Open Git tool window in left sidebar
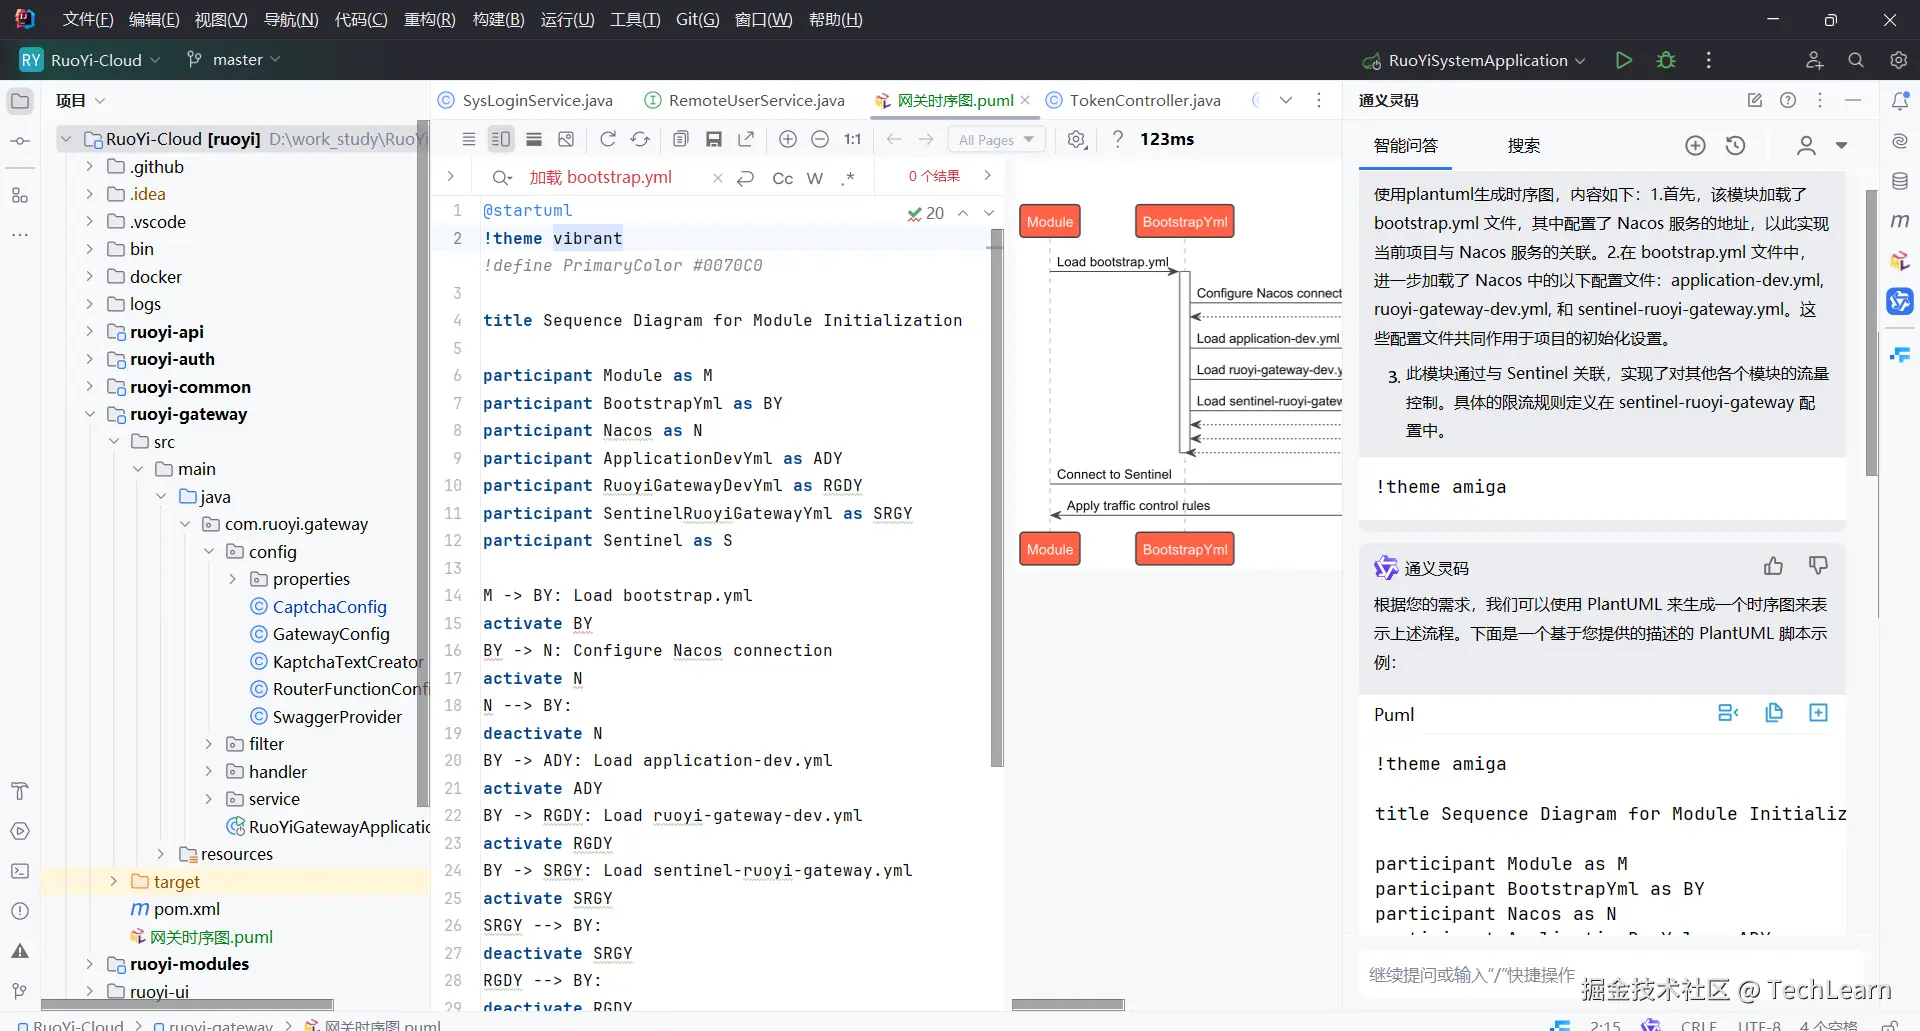Screen dimensions: 1920x1031 pyautogui.click(x=20, y=991)
